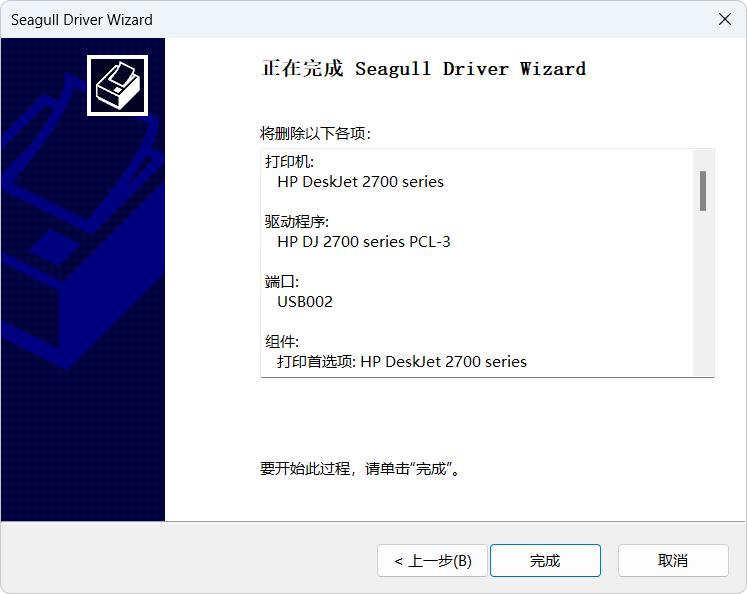
Task: Click the 完成 button to finish
Action: pyautogui.click(x=545, y=561)
